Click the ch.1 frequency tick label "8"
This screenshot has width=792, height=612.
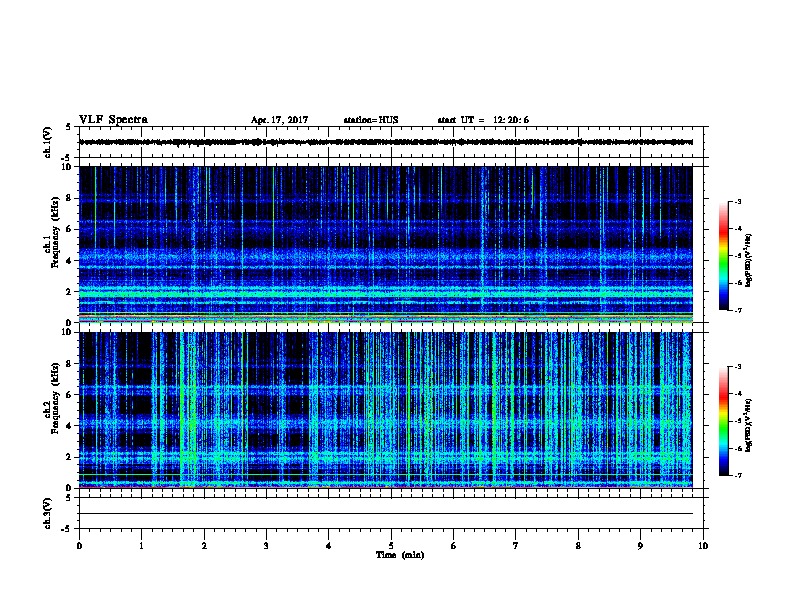tap(69, 198)
